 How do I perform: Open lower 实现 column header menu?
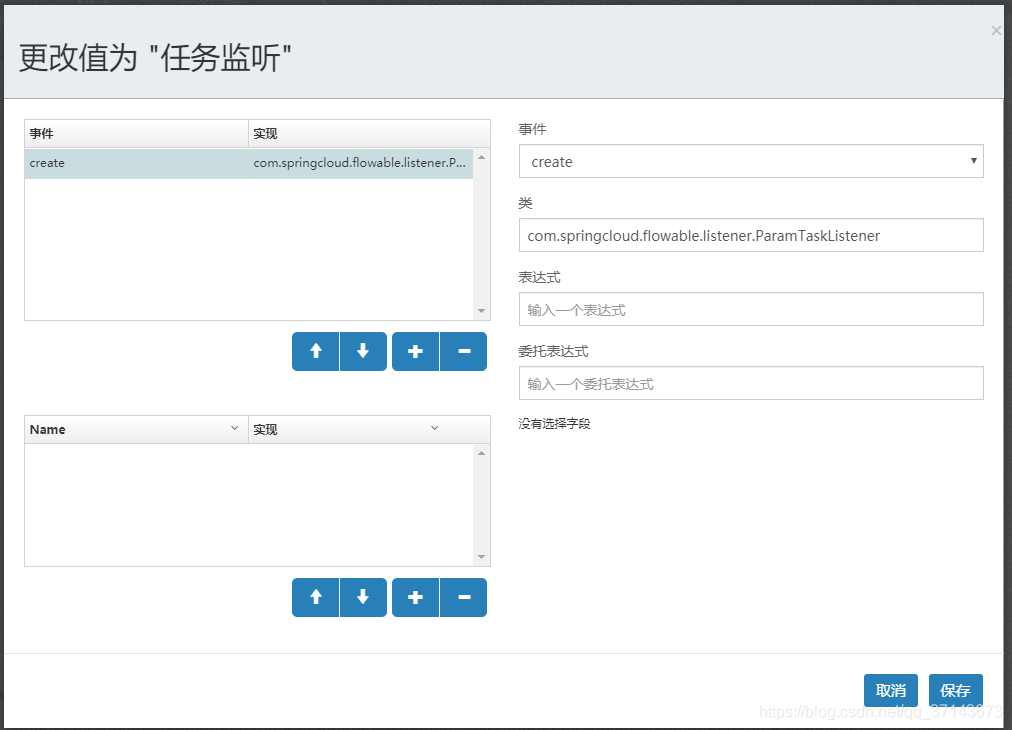point(434,429)
